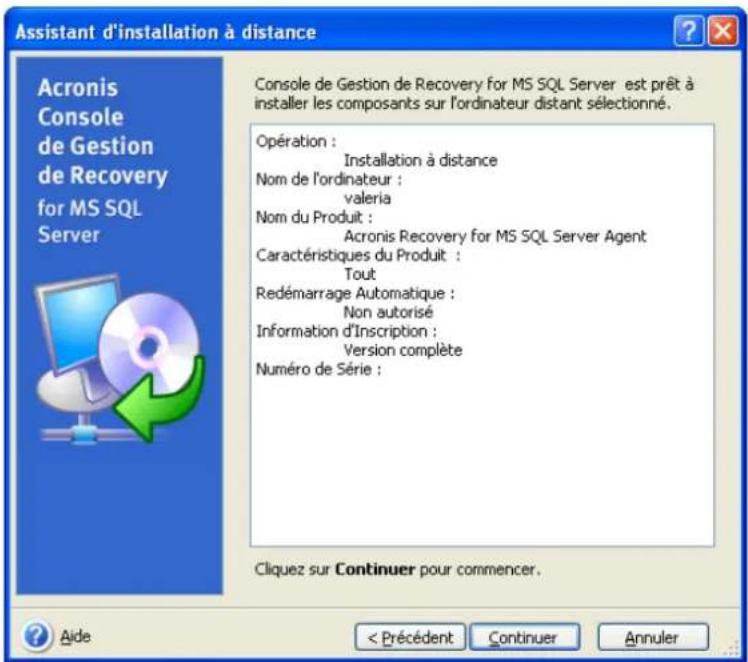Screen dimensions: 748x662
Task: Select the 'Non autorisé' value
Action: point(388,312)
